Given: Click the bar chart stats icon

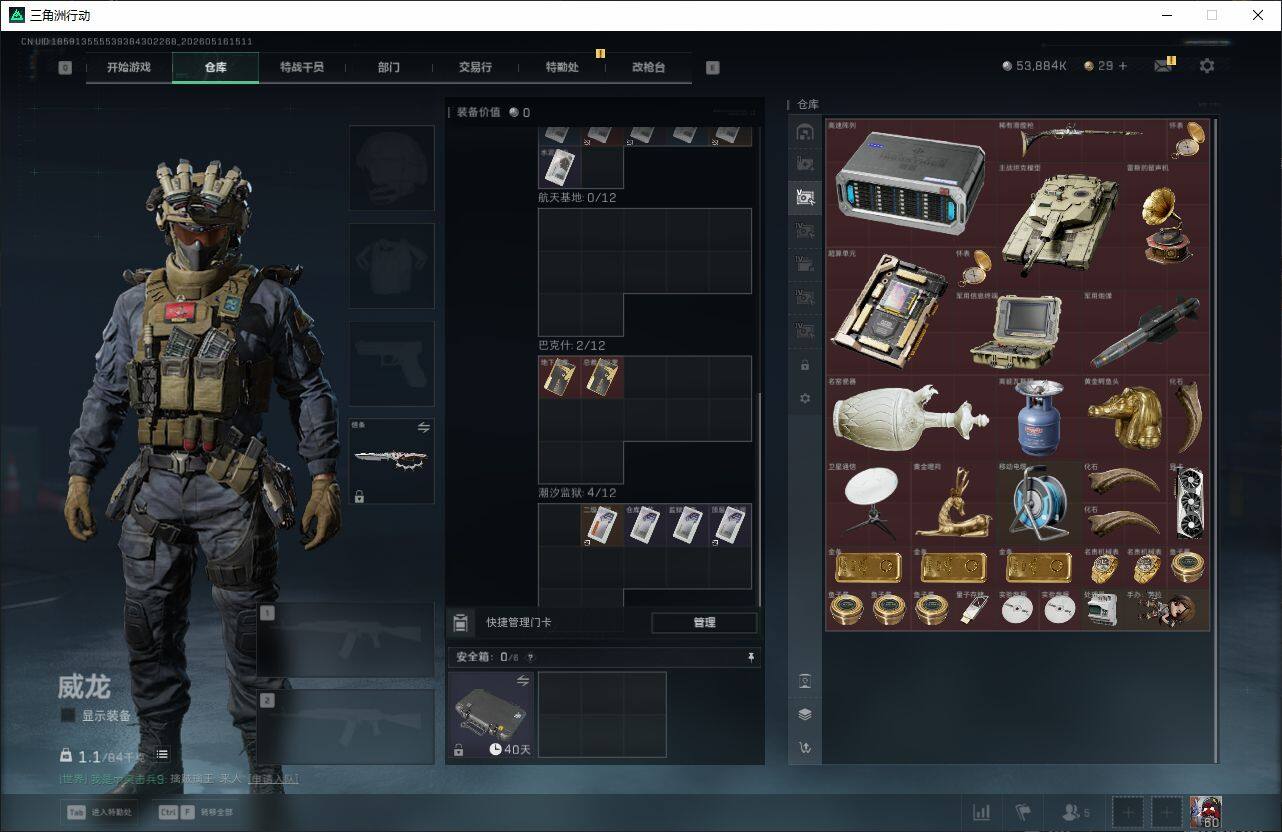Looking at the screenshot, I should pos(982,813).
